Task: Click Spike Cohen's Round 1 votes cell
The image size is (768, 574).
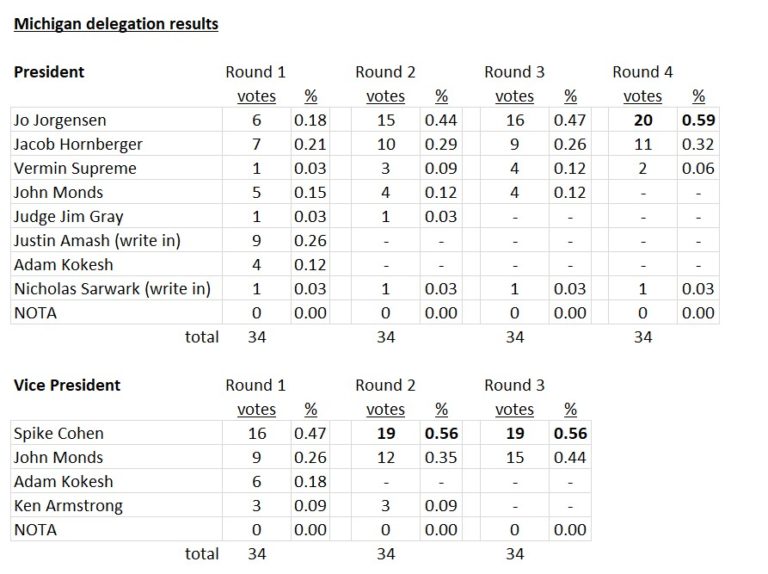Action: pos(256,433)
